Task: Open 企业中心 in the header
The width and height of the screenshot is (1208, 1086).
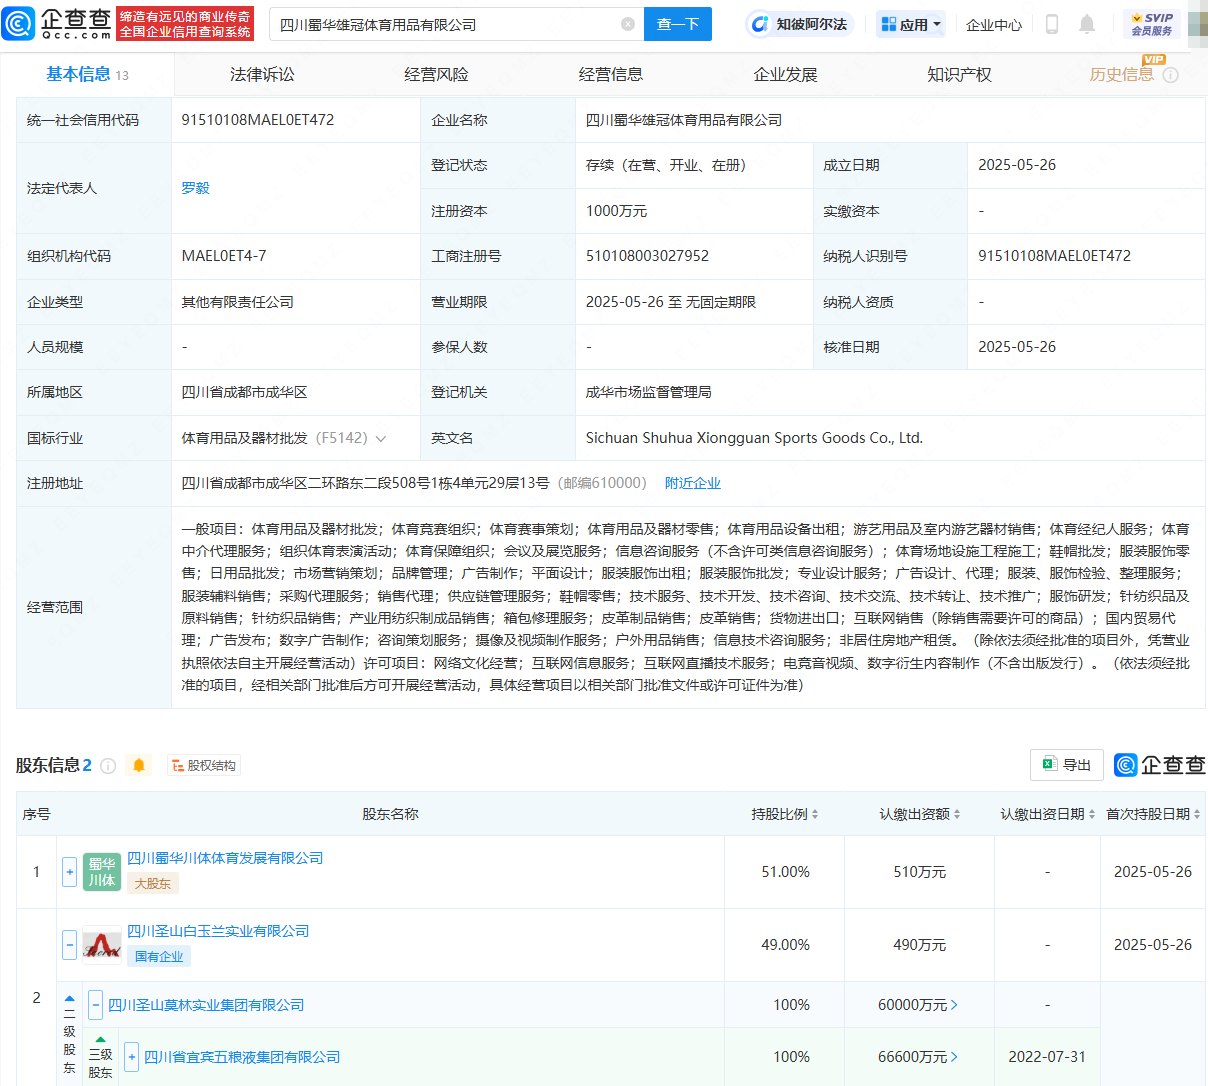Action: coord(994,25)
